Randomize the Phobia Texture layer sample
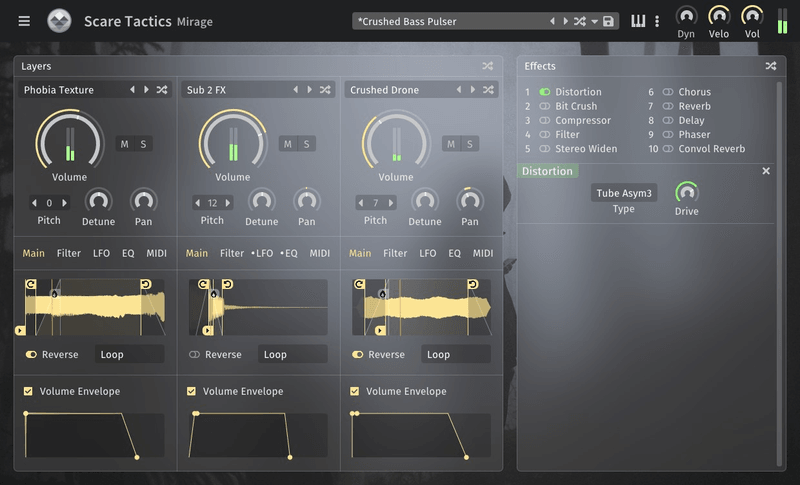800x485 pixels. [162, 90]
